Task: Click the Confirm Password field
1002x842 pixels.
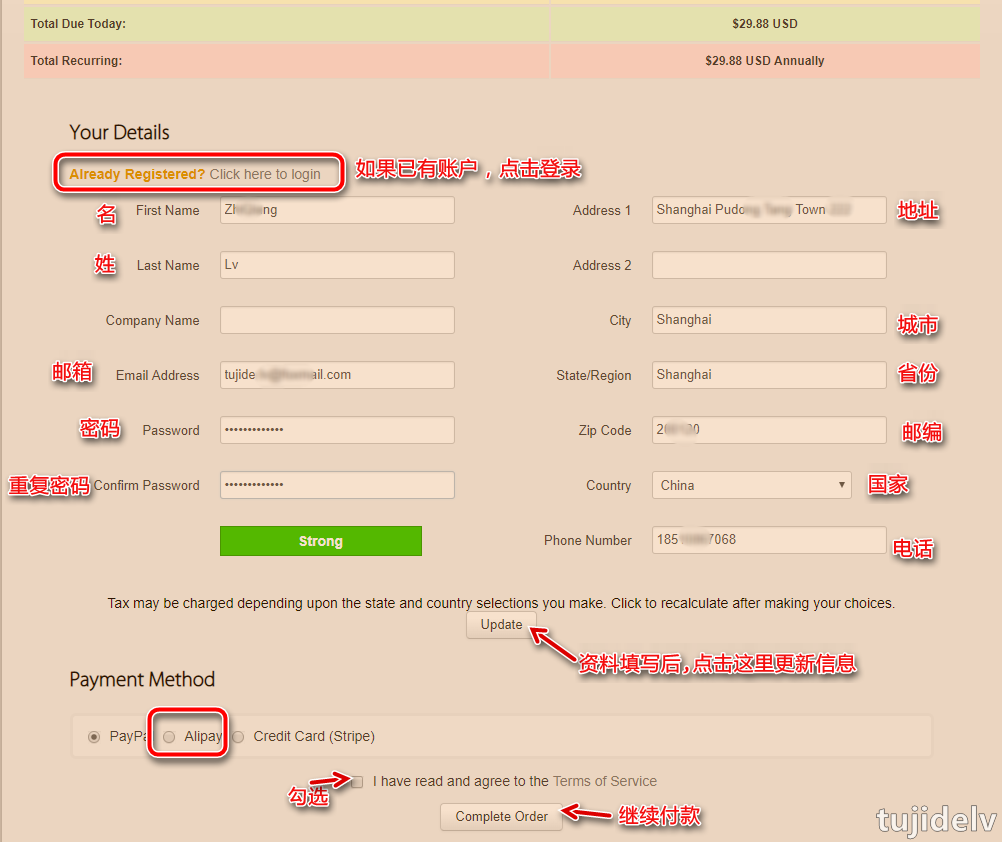Action: pos(337,485)
